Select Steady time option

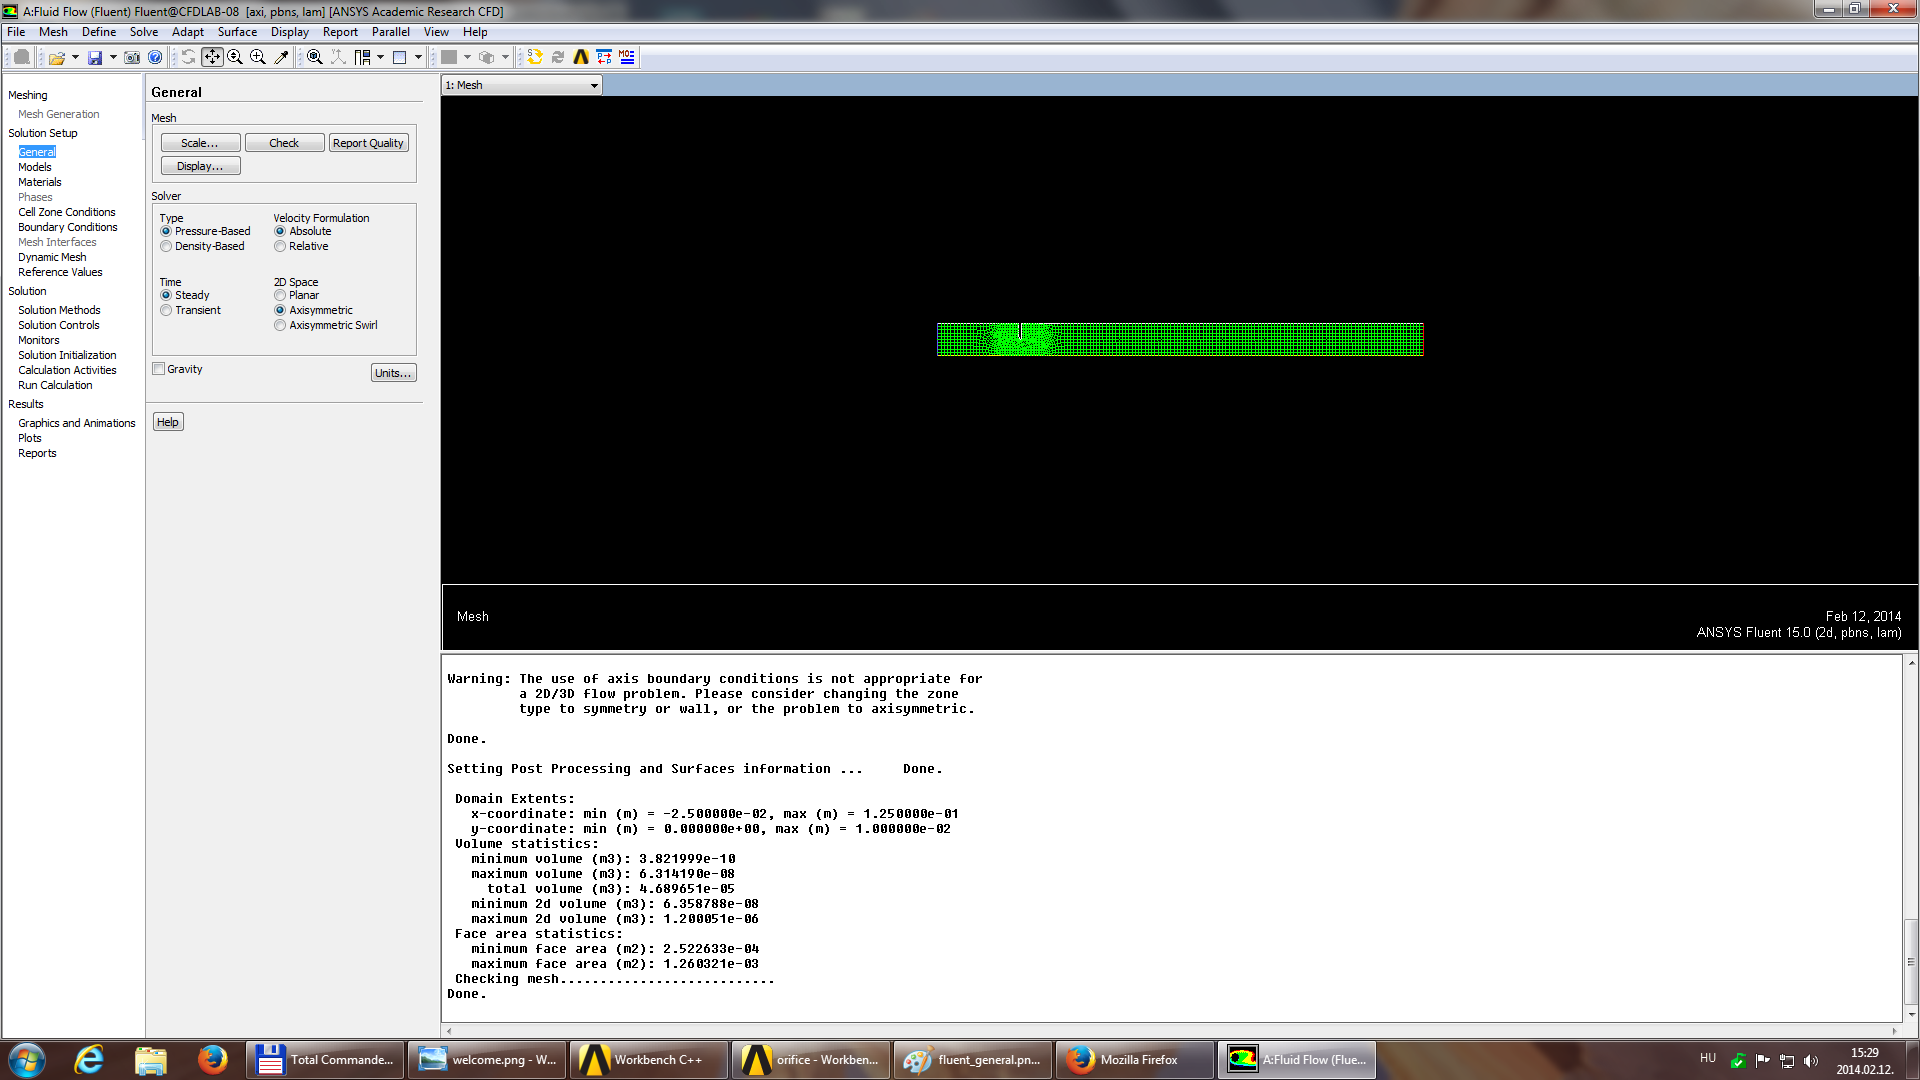tap(166, 295)
